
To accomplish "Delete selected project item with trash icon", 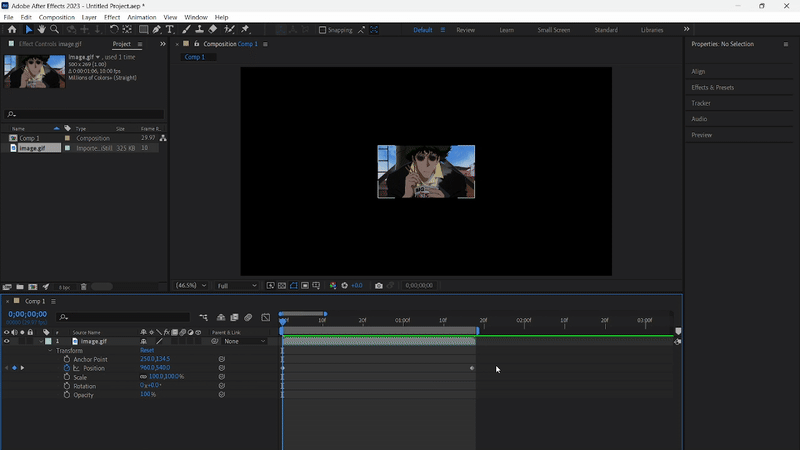I will click(x=84, y=287).
